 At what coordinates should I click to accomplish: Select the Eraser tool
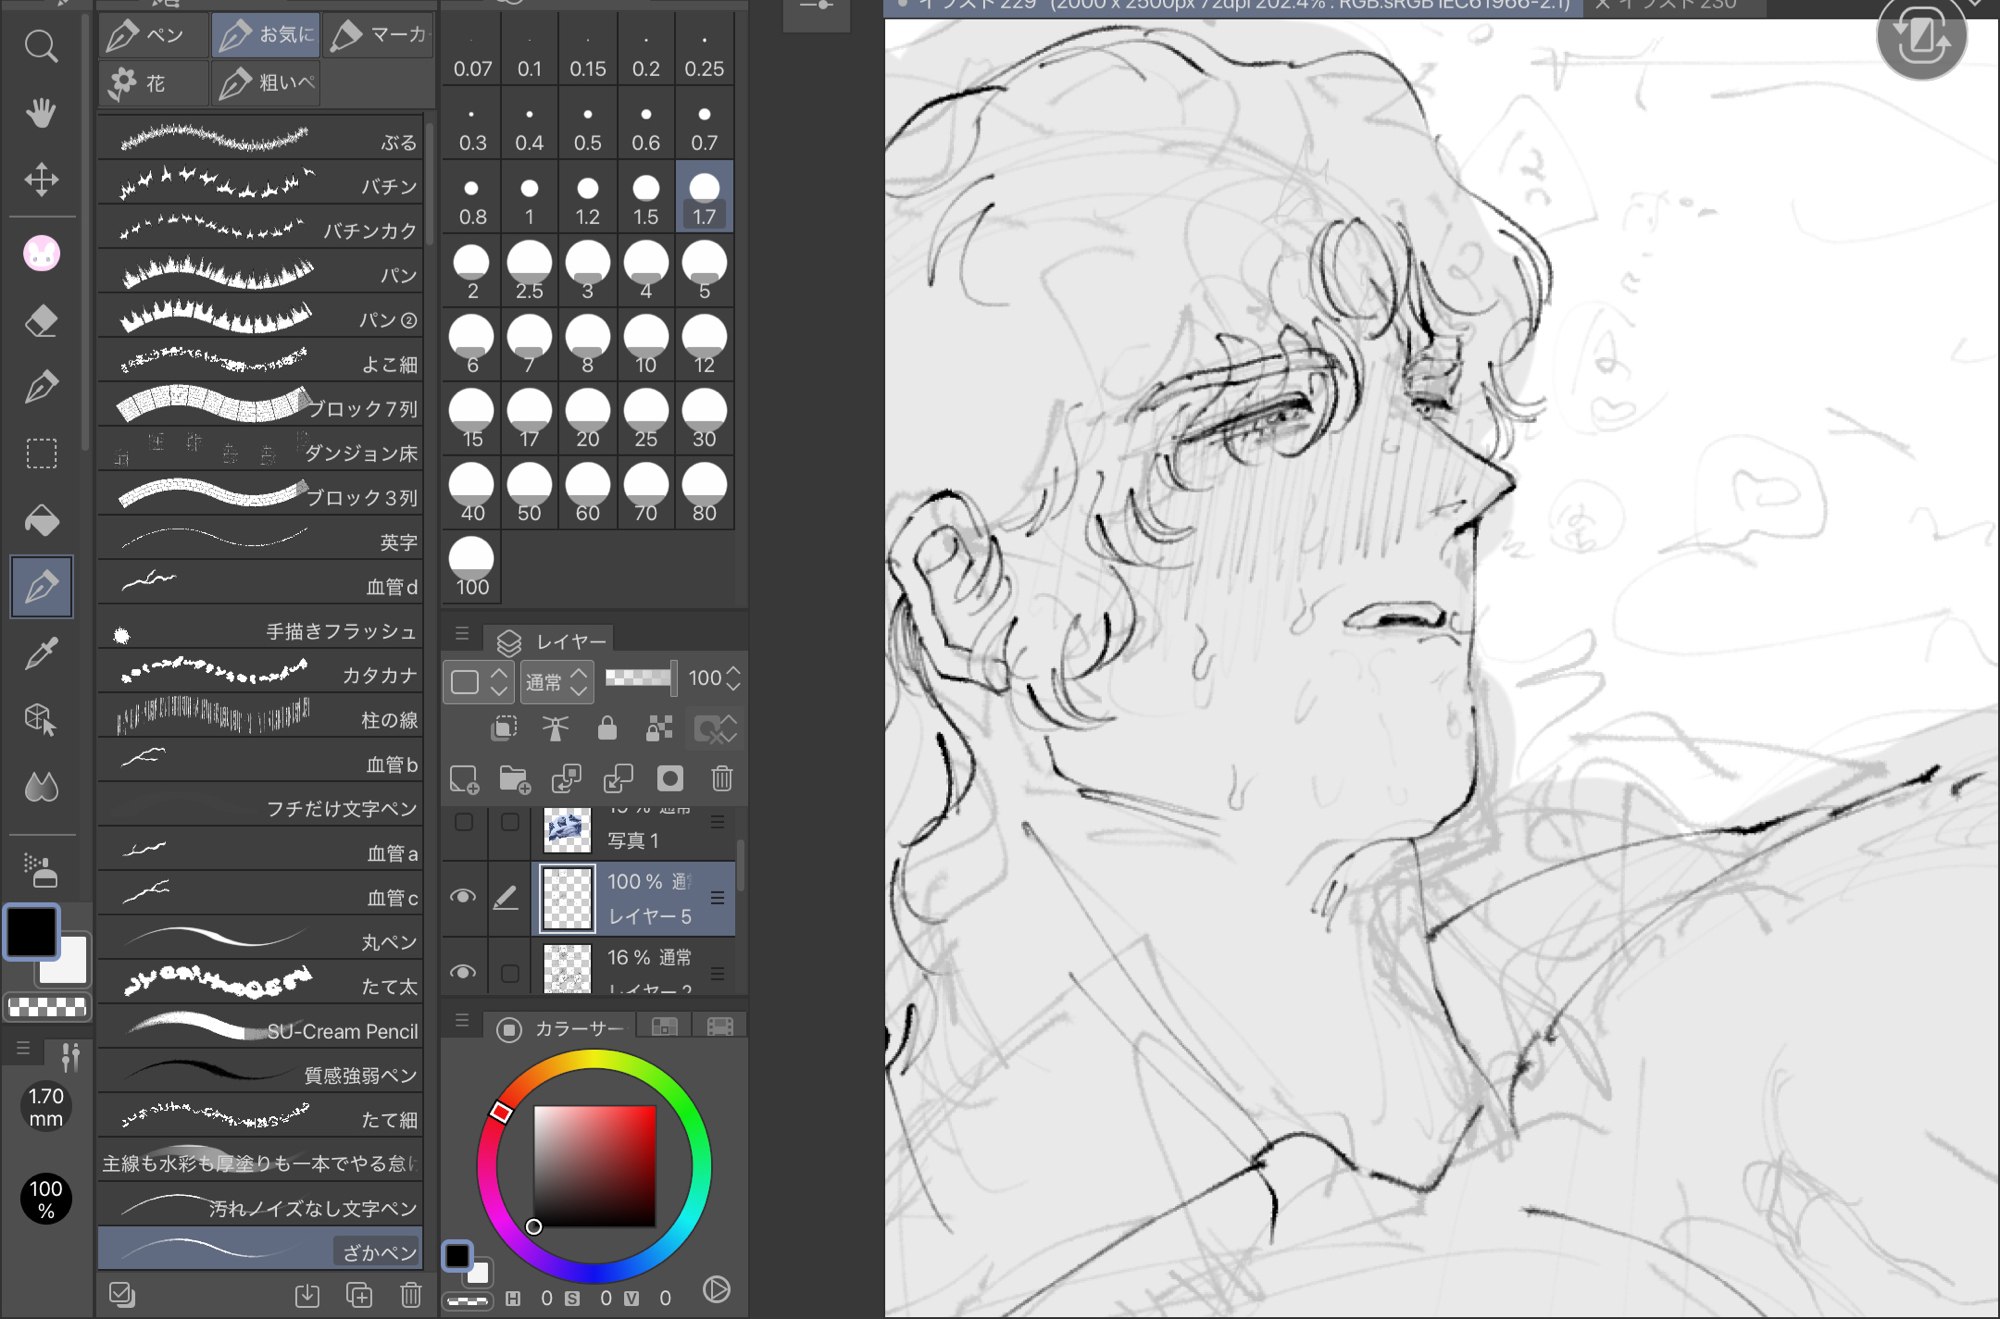click(x=41, y=321)
